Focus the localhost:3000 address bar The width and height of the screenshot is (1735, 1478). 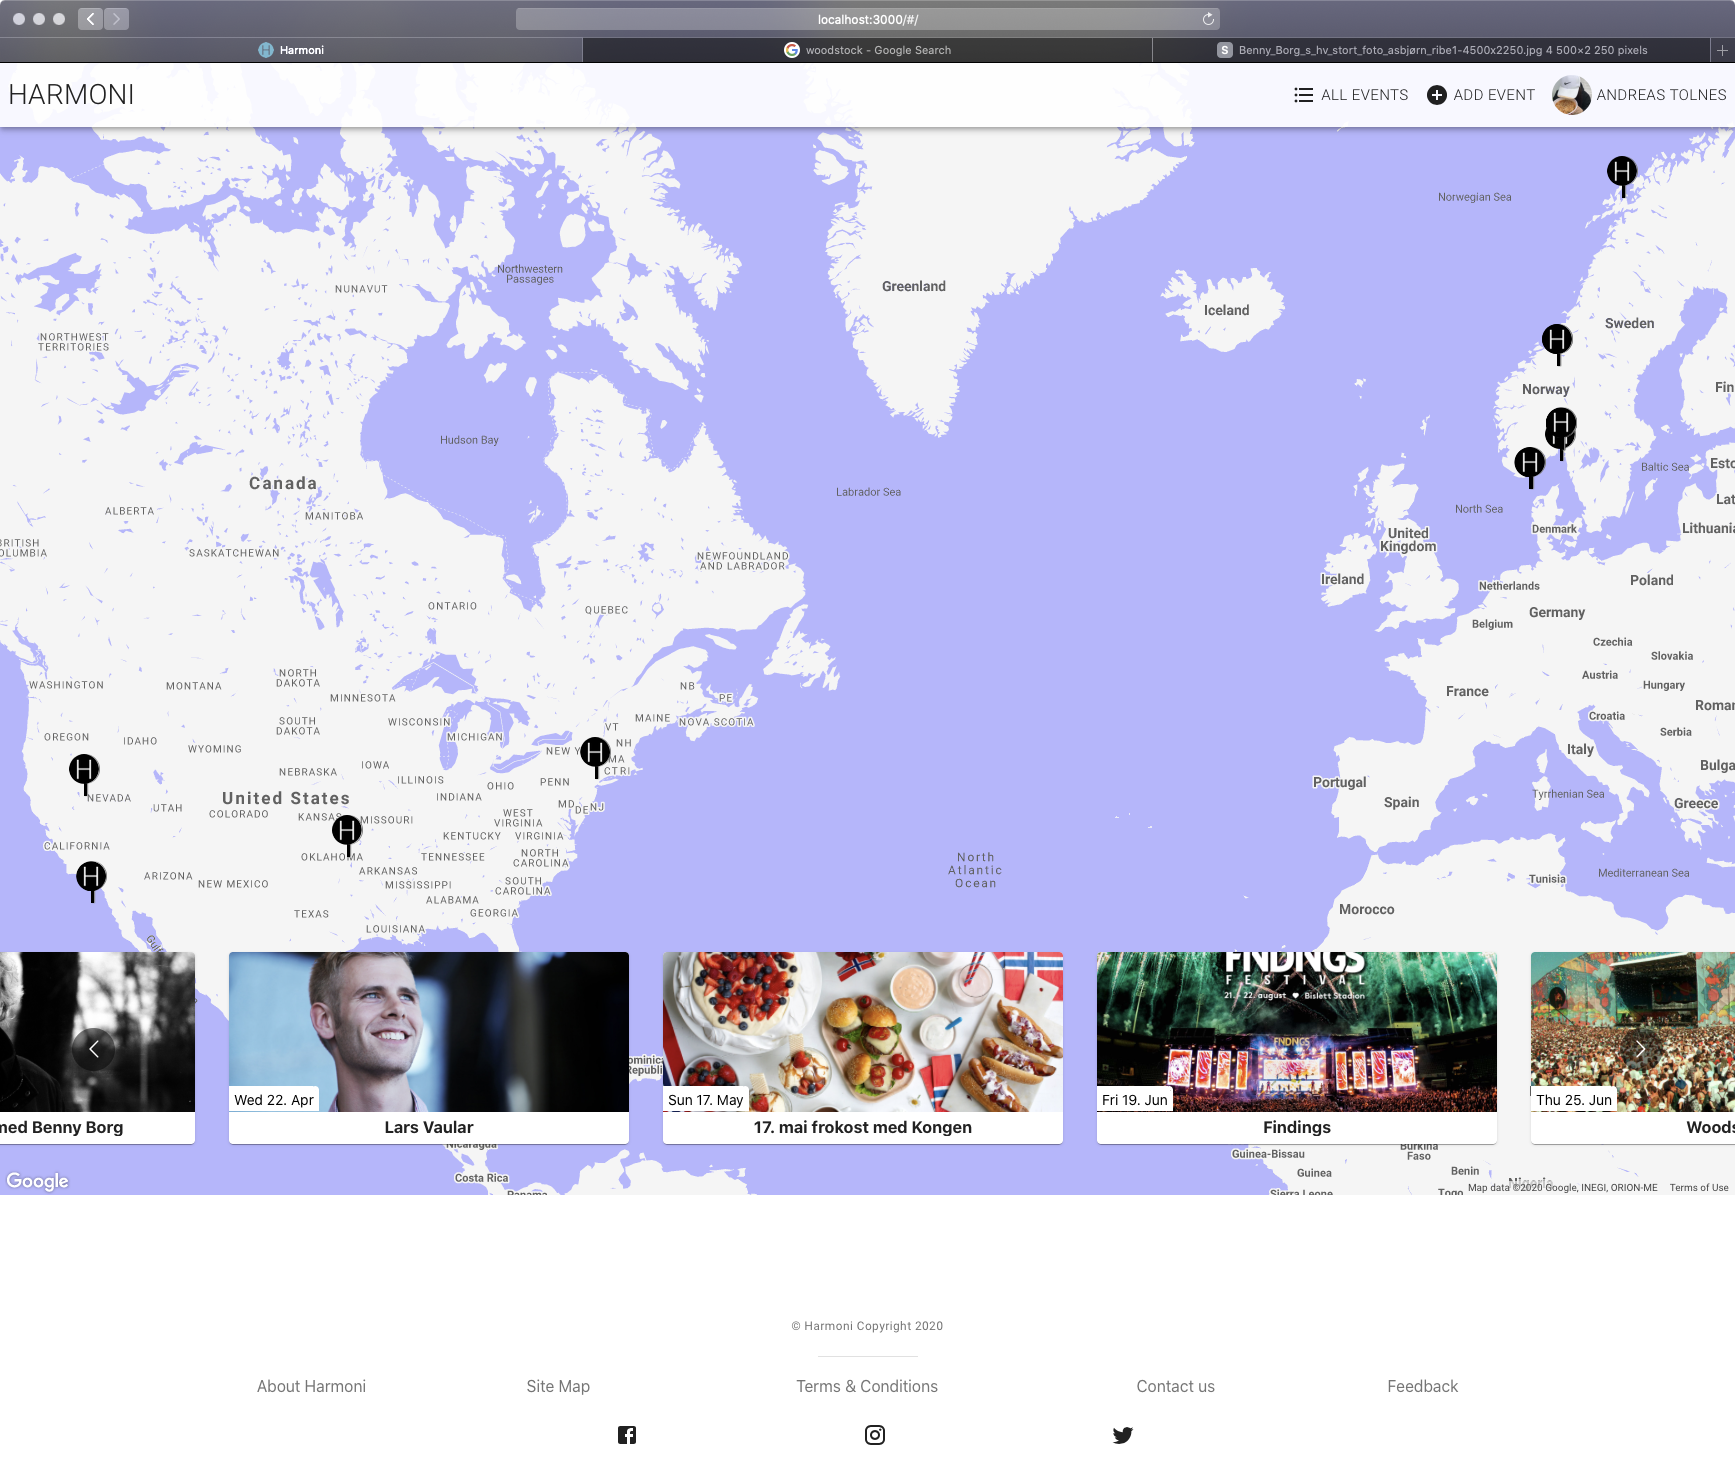(x=867, y=19)
